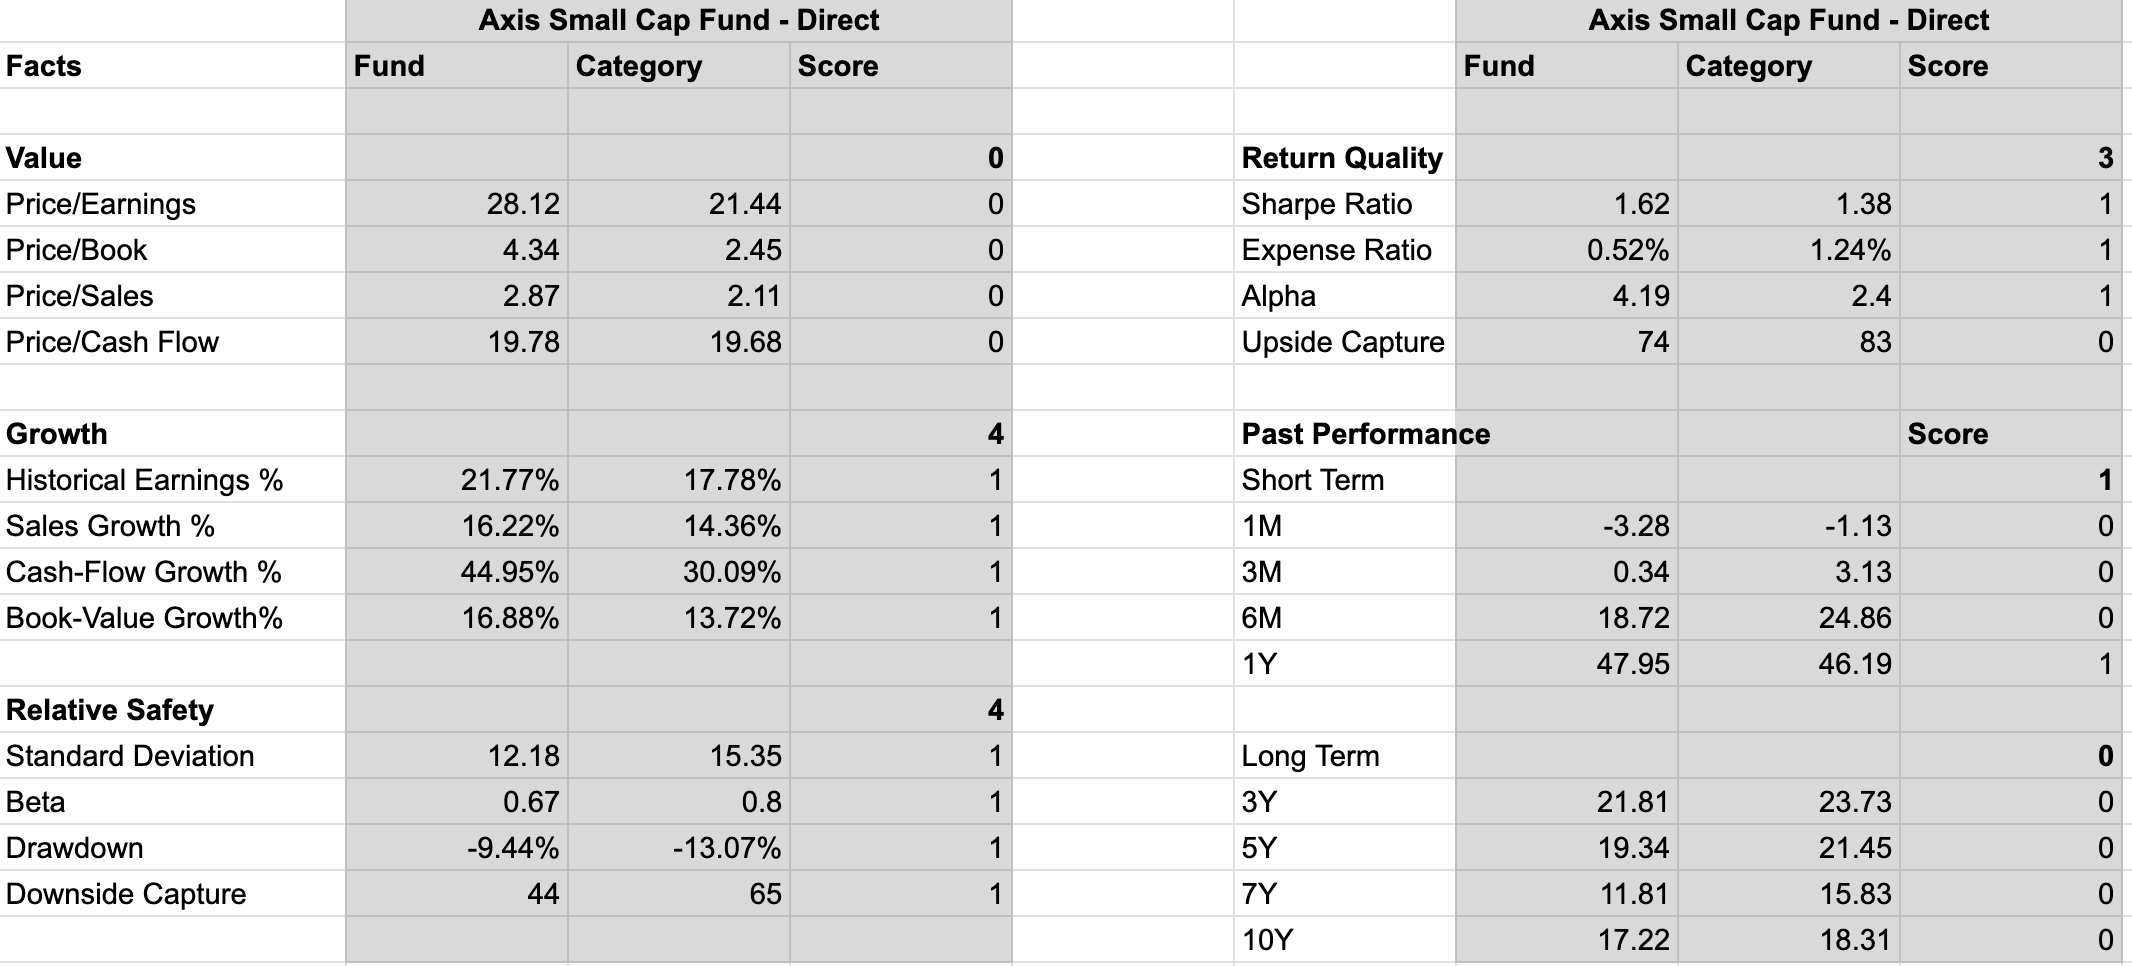Select the Price/Book category value 2.45
Viewport: 2132px width, 966px height.
pos(752,250)
